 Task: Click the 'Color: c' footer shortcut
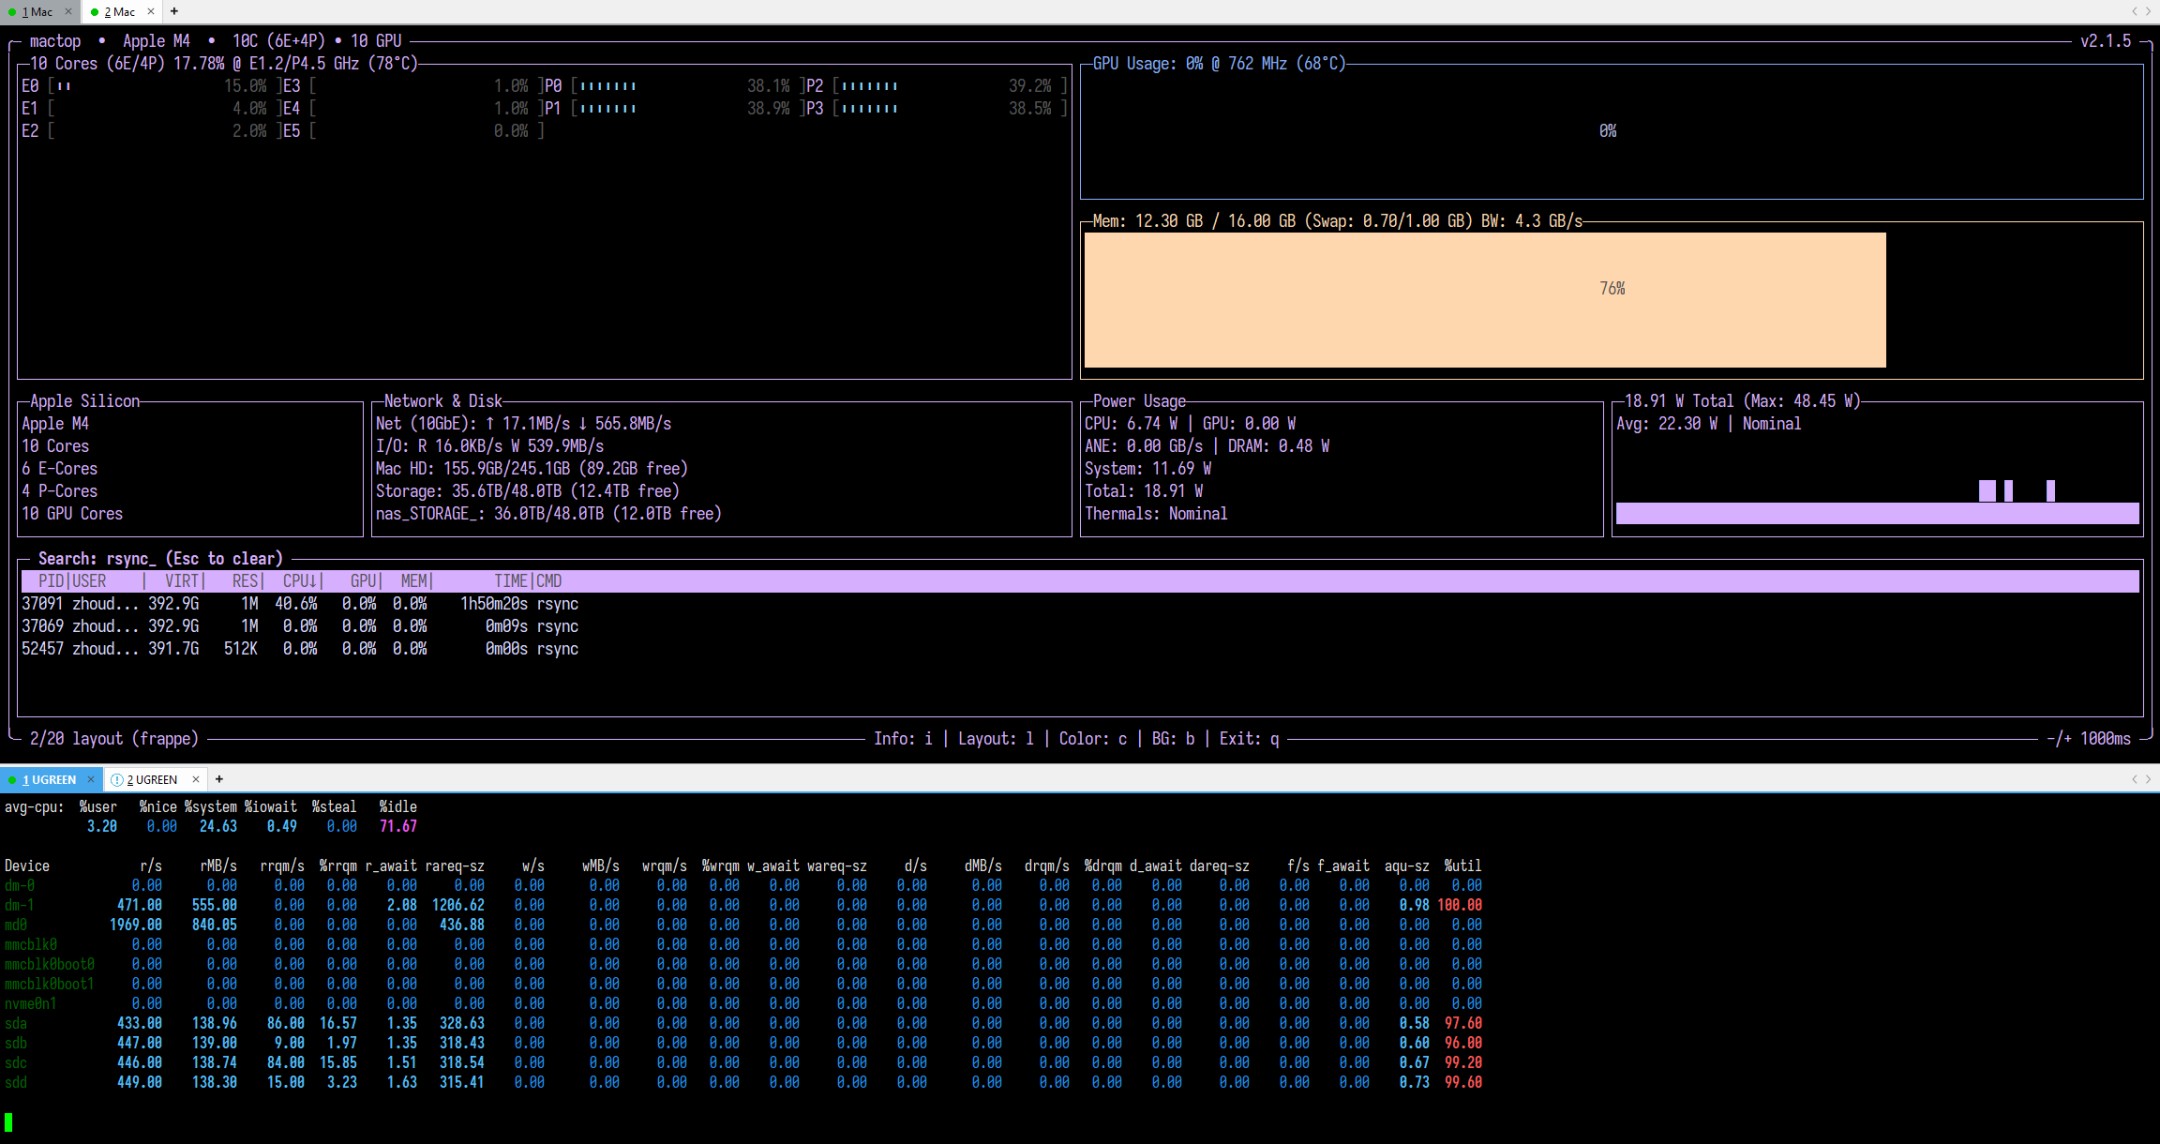tap(1093, 739)
